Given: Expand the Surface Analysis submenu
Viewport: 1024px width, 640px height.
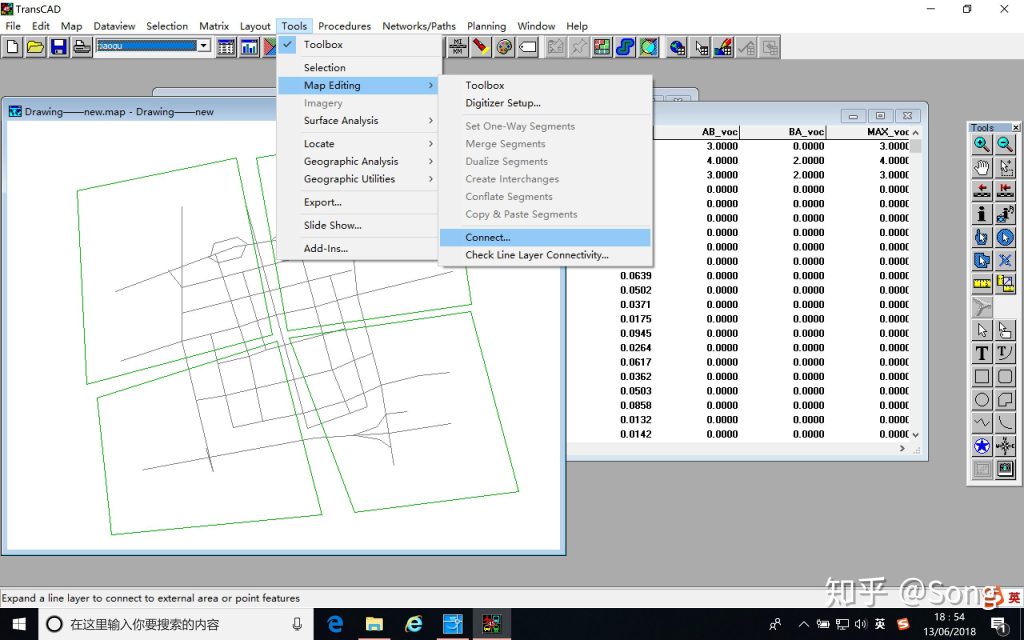Looking at the screenshot, I should 358,121.
